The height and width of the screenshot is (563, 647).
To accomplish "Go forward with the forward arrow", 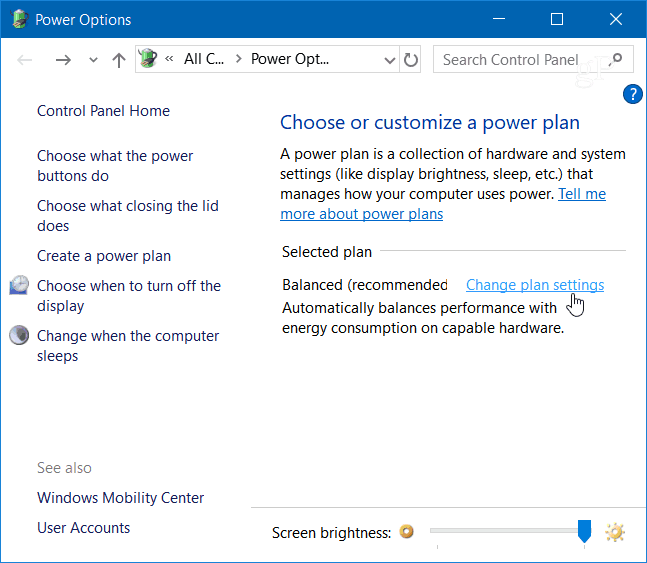I will (63, 60).
